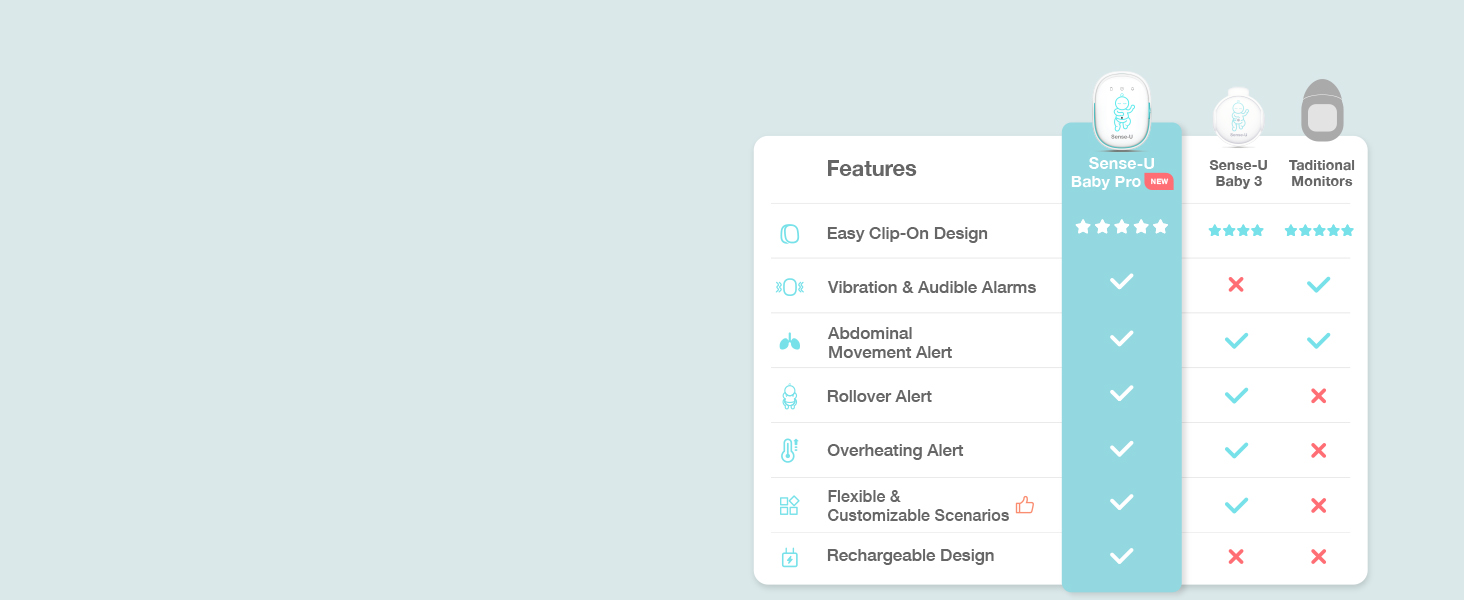Viewport: 1464px width, 600px height.
Task: Click the orange thumbs-up icon
Action: [1024, 505]
